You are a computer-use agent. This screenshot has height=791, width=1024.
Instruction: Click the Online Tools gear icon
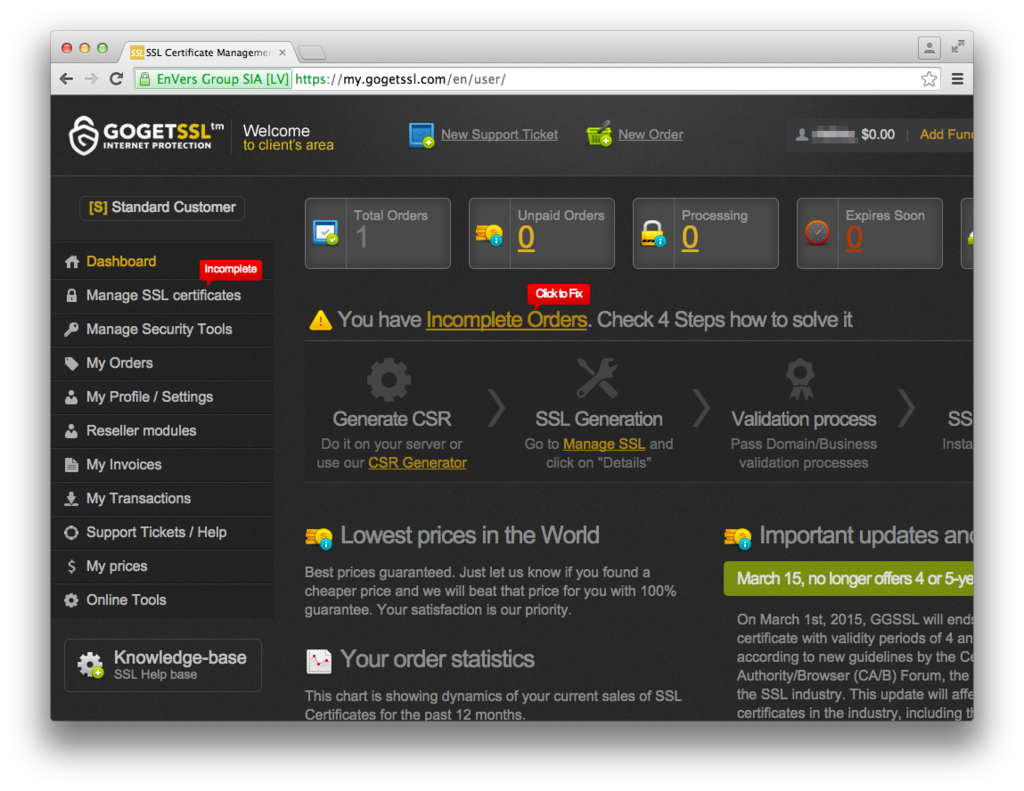coord(72,600)
